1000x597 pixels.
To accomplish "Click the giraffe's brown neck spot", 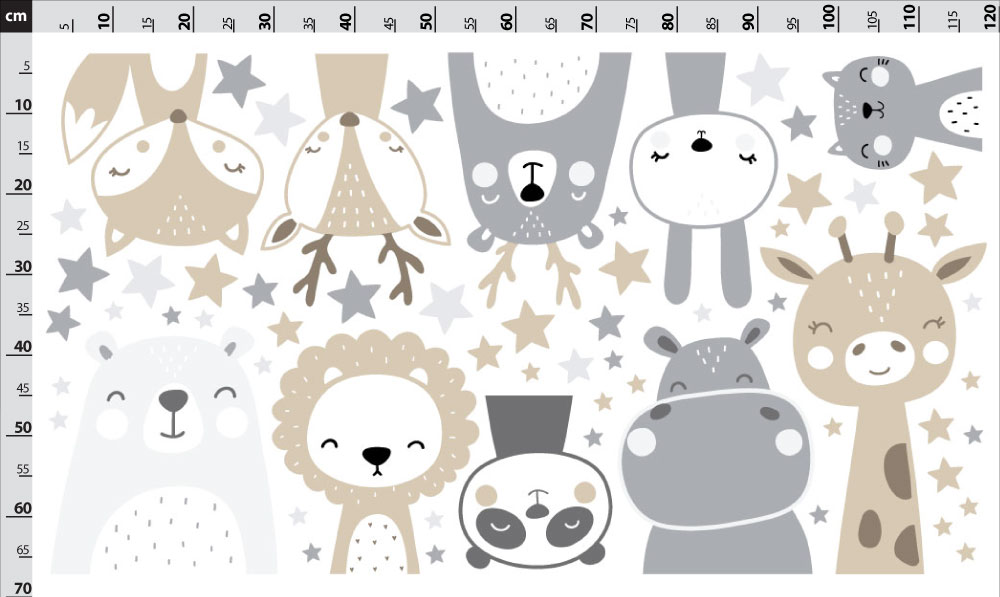I will (897, 471).
